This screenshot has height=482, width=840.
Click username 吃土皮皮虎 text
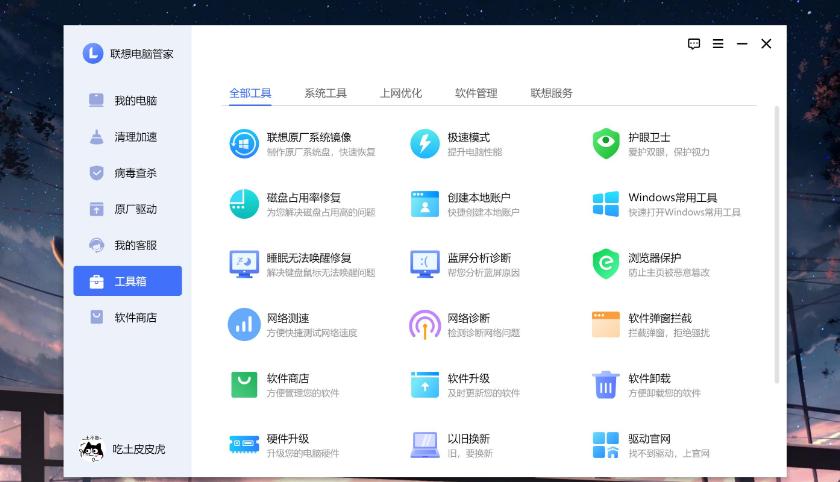pos(139,449)
